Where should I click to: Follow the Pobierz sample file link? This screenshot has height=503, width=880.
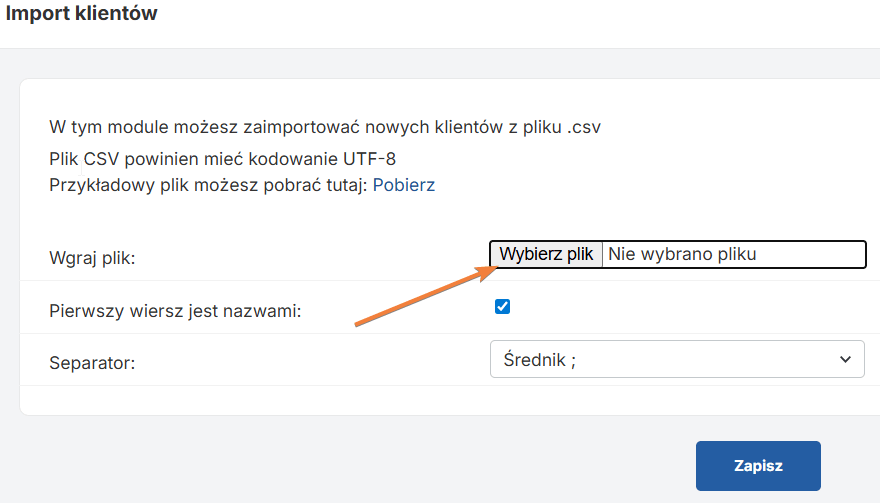coord(404,185)
